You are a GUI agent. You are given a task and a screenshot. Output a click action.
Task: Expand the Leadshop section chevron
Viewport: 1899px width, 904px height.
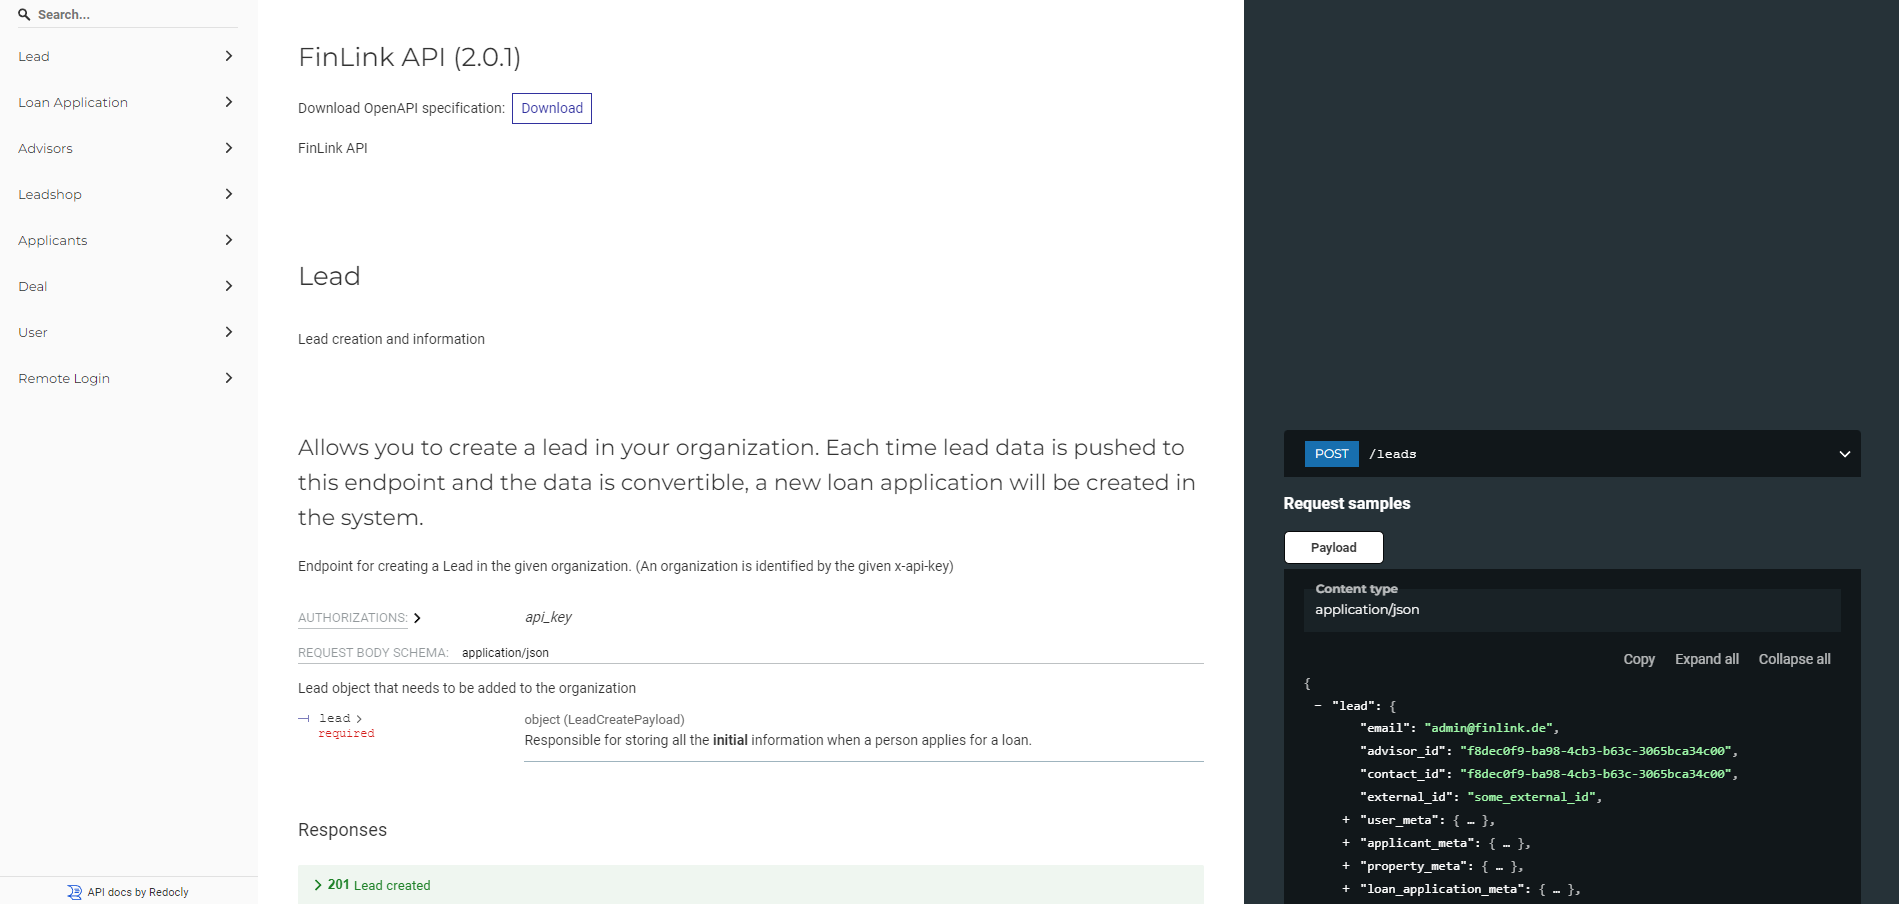point(229,194)
